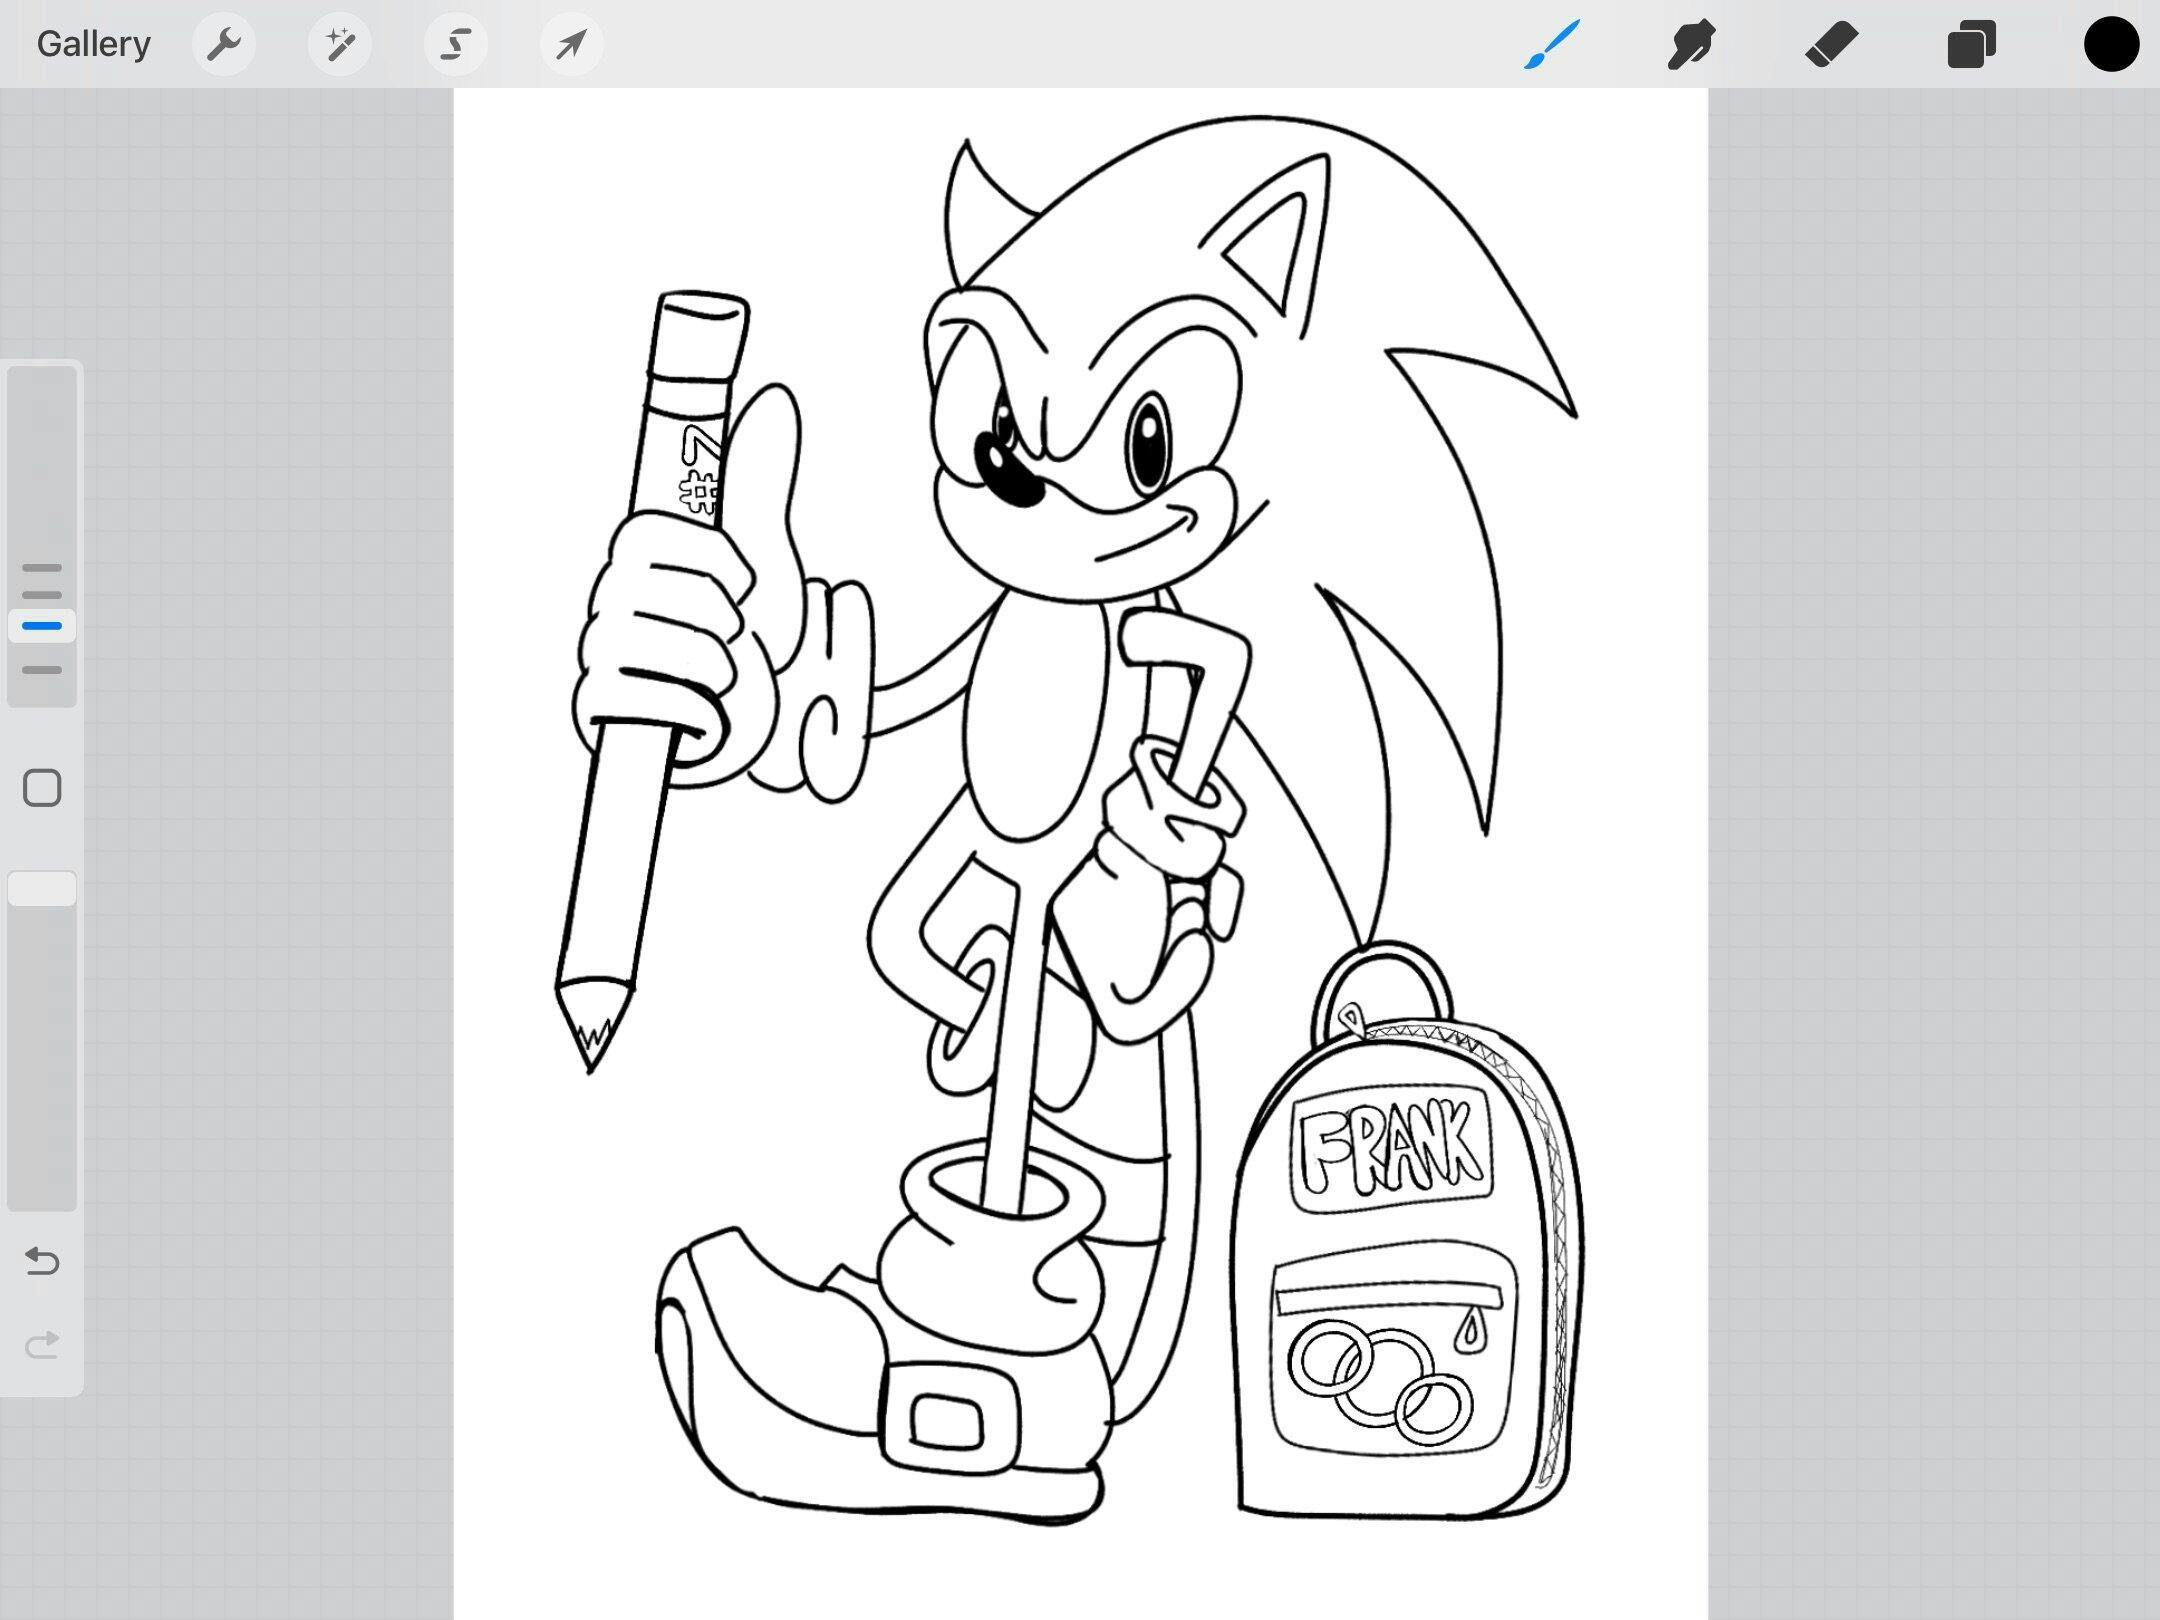Image resolution: width=2160 pixels, height=1620 pixels.
Task: Open the black color swatch picker
Action: (2111, 44)
